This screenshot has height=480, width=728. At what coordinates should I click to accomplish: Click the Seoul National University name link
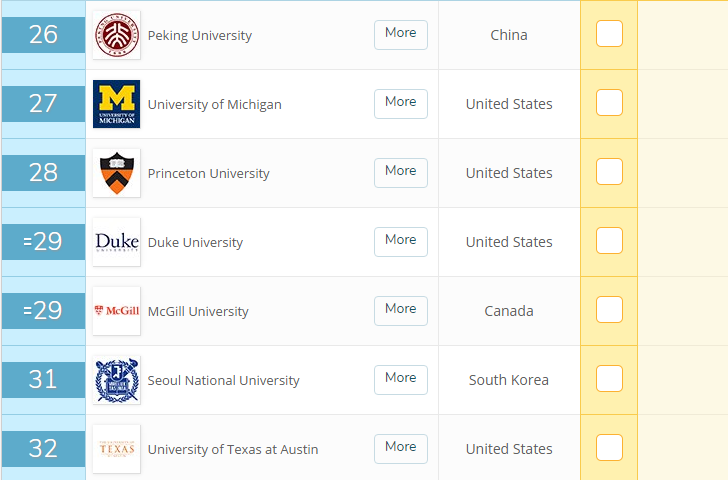[x=223, y=381]
